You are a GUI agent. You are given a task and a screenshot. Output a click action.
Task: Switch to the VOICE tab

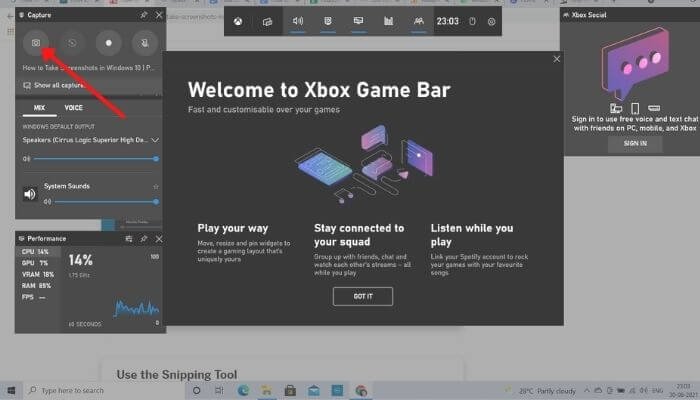[74, 108]
